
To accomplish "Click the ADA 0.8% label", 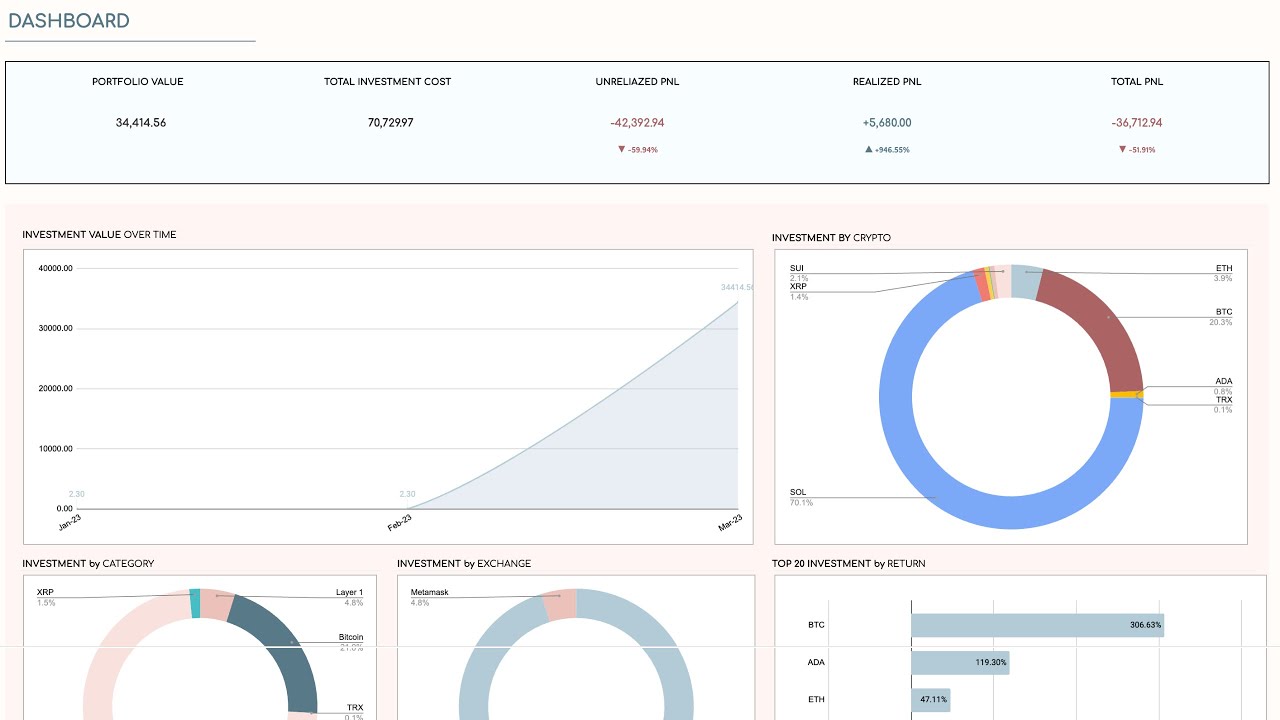I will click(x=1223, y=386).
